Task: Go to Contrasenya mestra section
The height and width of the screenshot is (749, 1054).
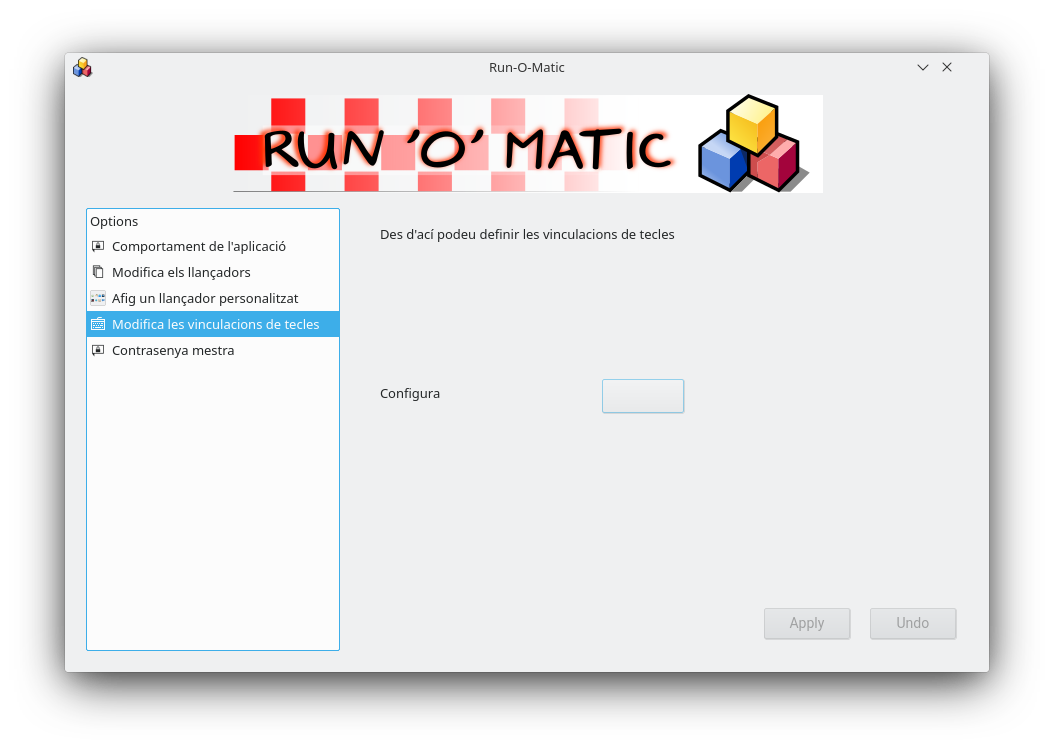Action: pyautogui.click(x=213, y=350)
